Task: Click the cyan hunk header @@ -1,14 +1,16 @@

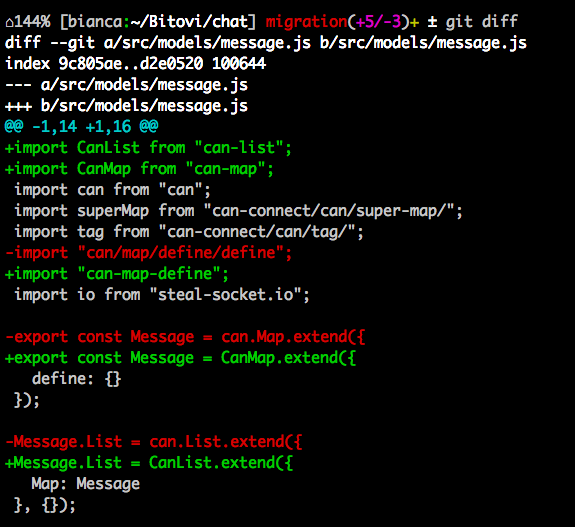Action: [81, 127]
